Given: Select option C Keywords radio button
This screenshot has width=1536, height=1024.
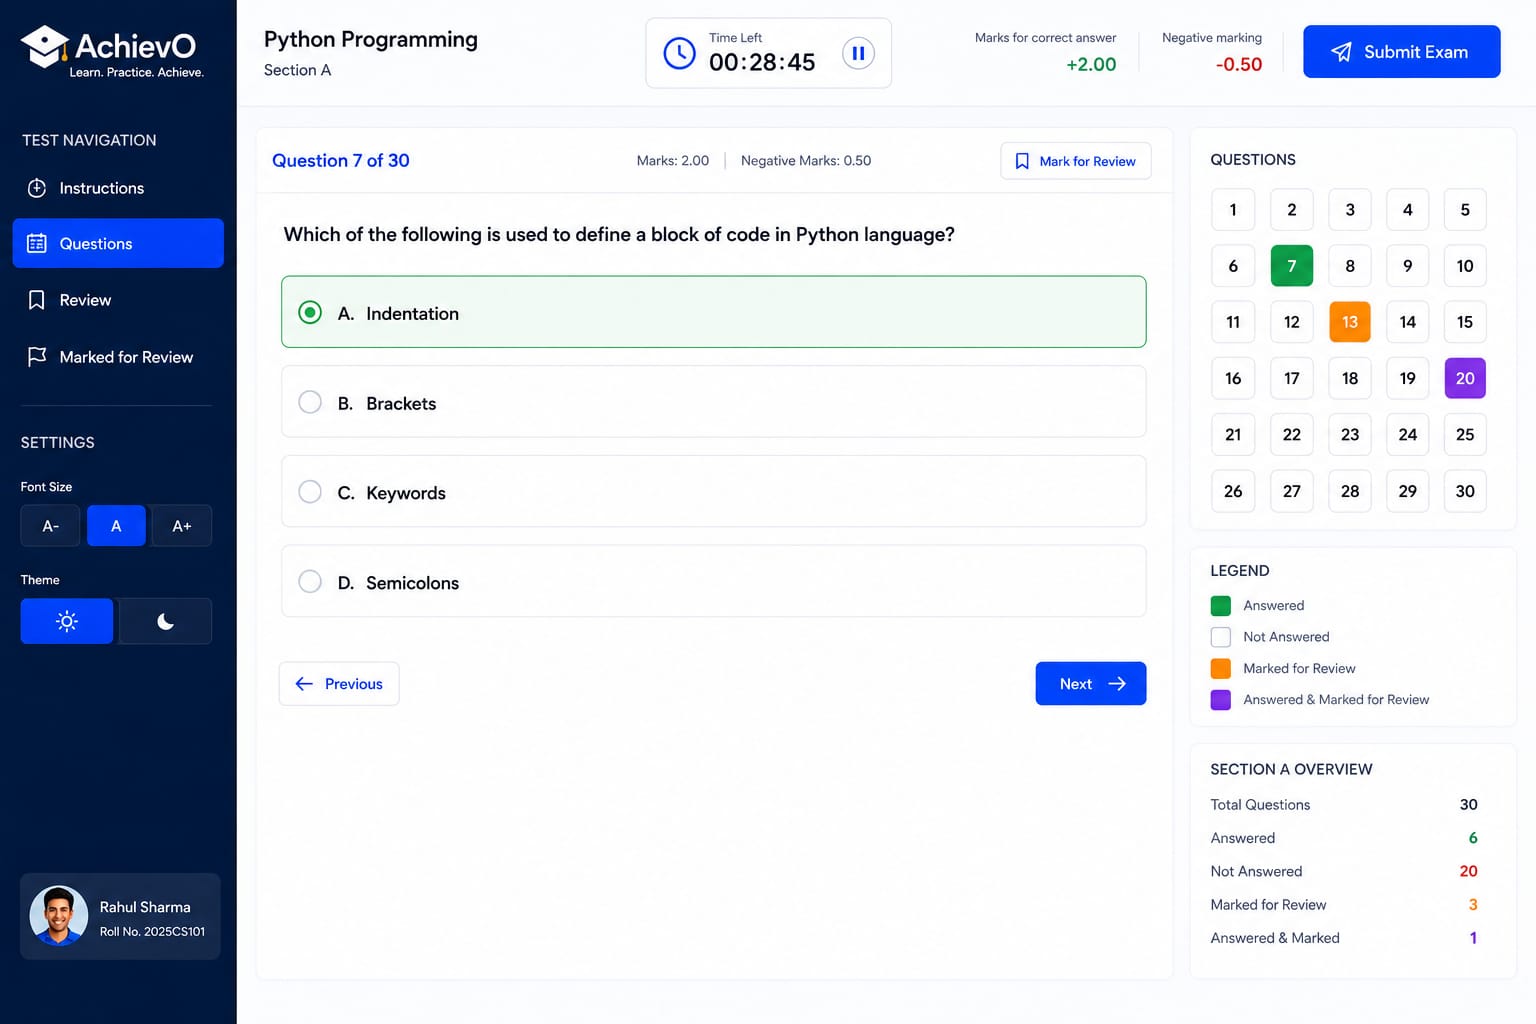Looking at the screenshot, I should tap(310, 492).
